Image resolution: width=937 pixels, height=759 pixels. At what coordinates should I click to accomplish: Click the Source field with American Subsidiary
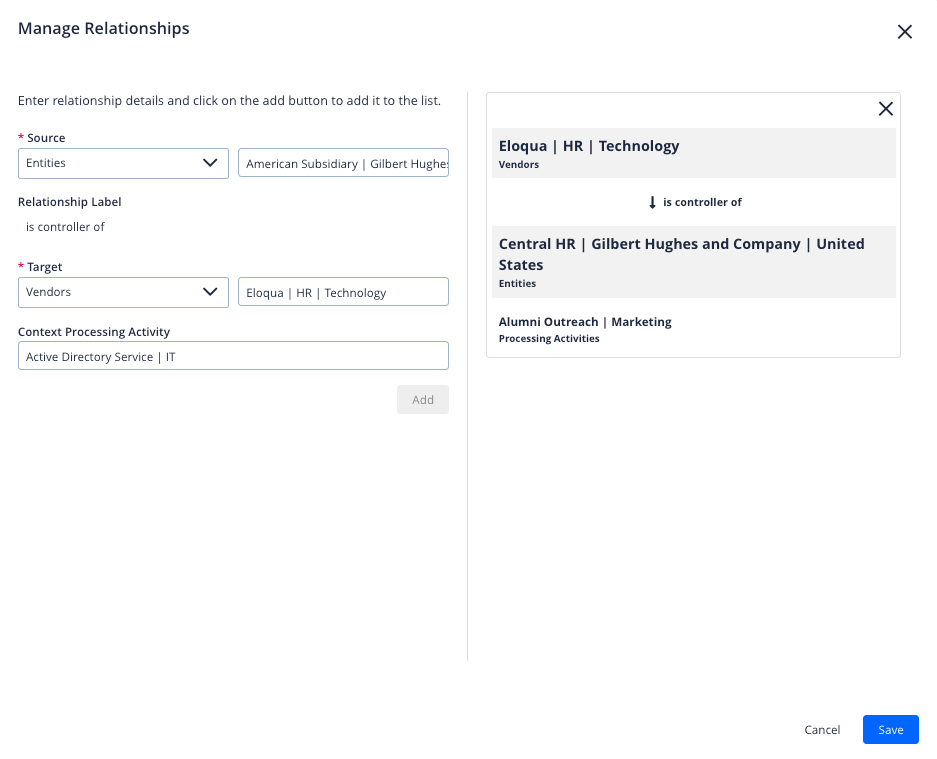pos(343,163)
